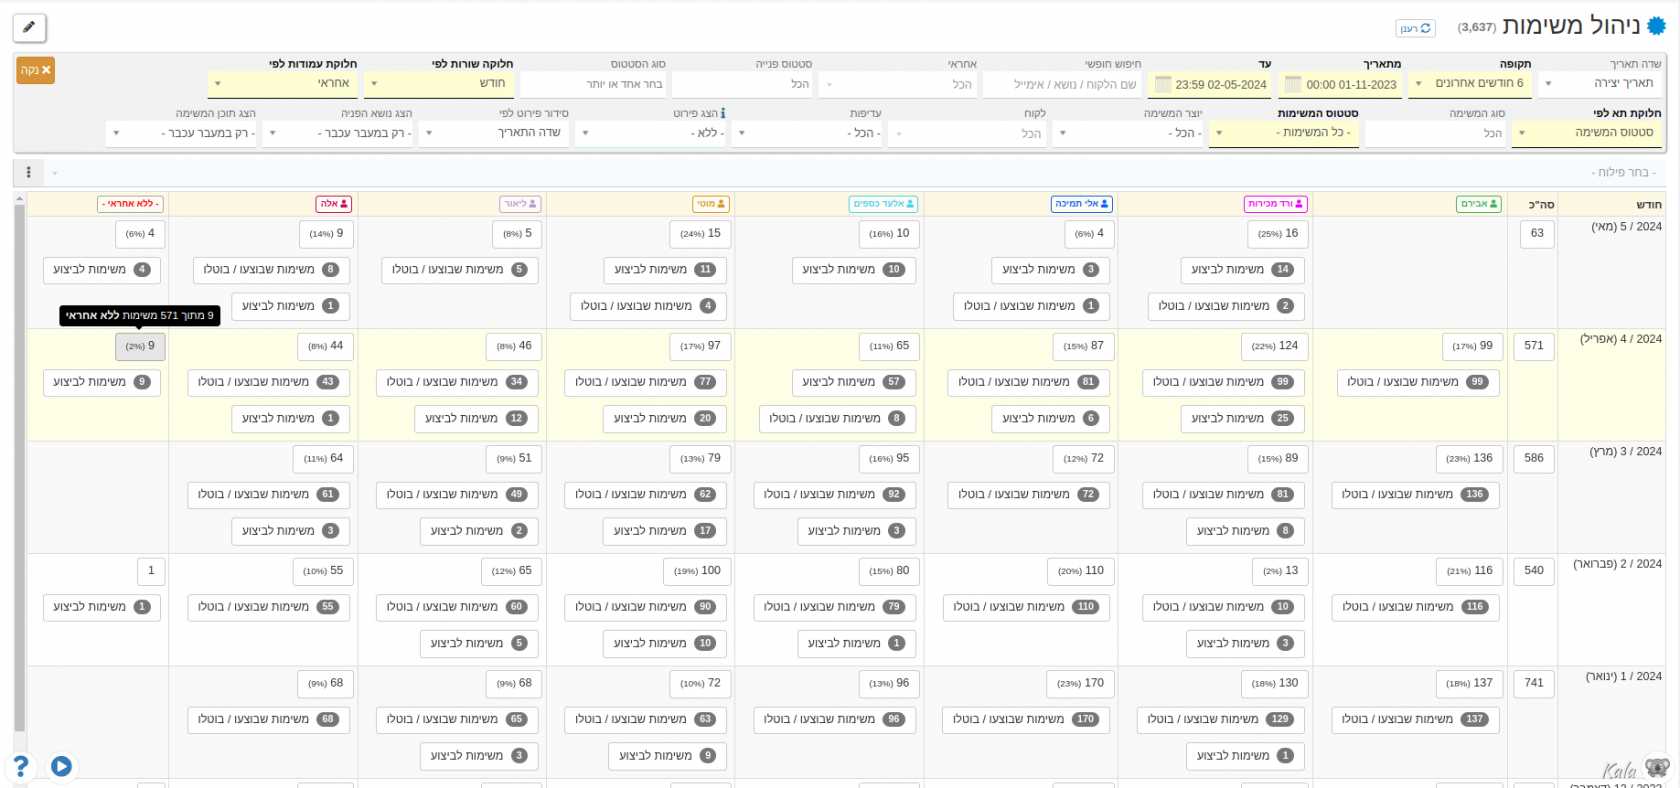The width and height of the screenshot is (1680, 788).
Task: Click the אלי תמיכה column tag
Action: 1081,204
